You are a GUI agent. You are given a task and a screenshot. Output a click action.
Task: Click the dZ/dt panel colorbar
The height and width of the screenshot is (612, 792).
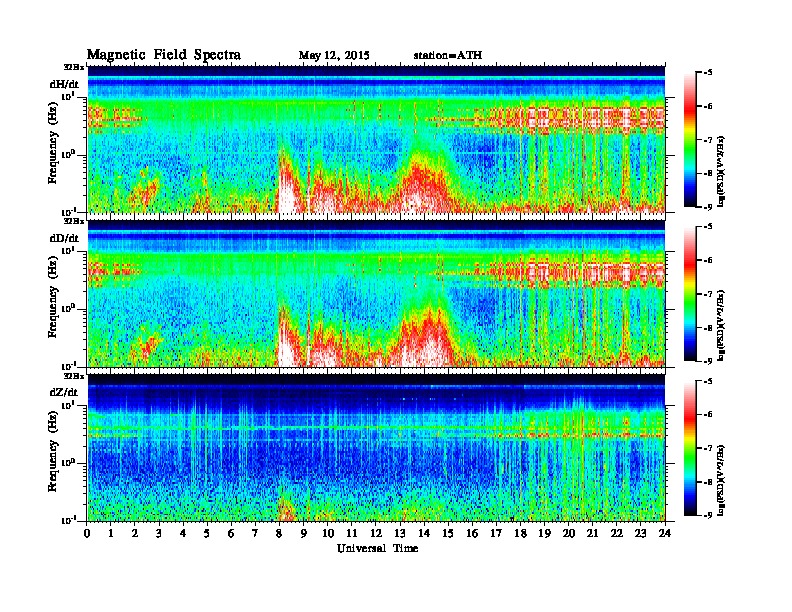tap(690, 448)
